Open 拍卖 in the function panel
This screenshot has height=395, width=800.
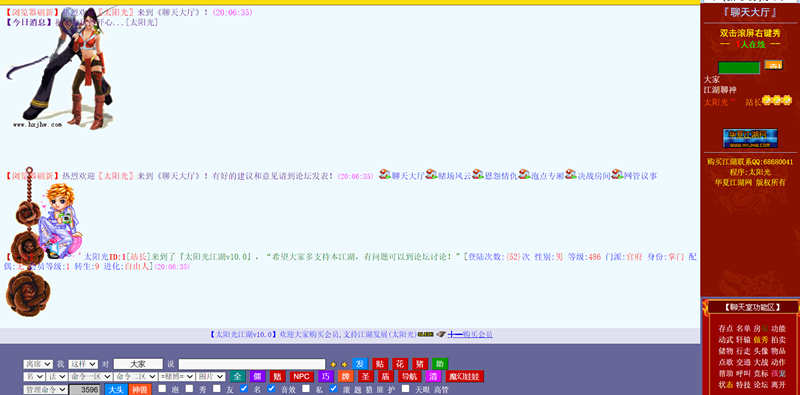point(778,340)
